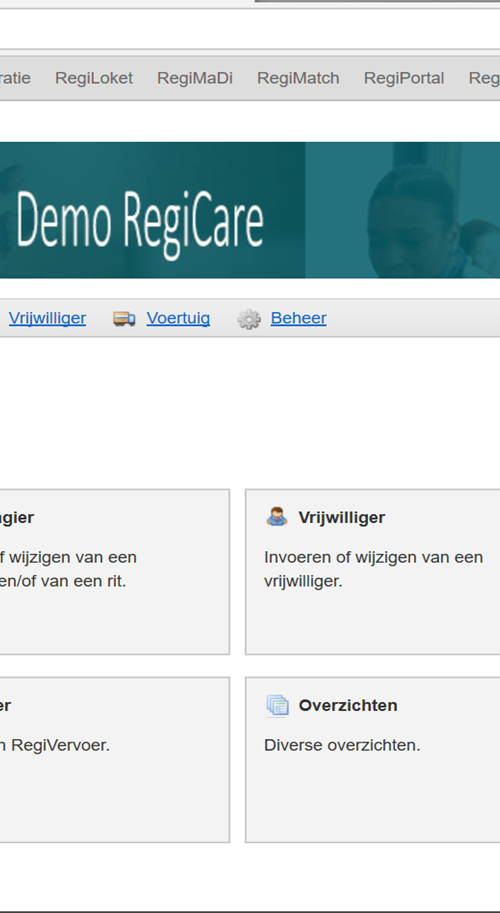500x913 pixels.
Task: Select the RegiMatch tab
Action: coord(298,78)
